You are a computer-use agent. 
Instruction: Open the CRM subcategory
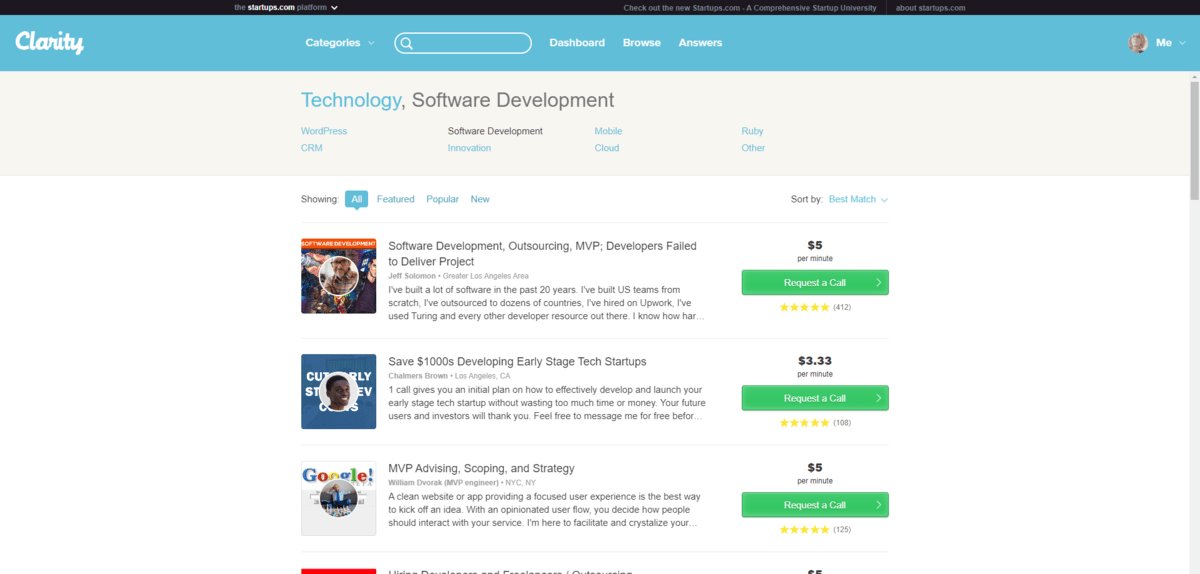pyautogui.click(x=312, y=148)
